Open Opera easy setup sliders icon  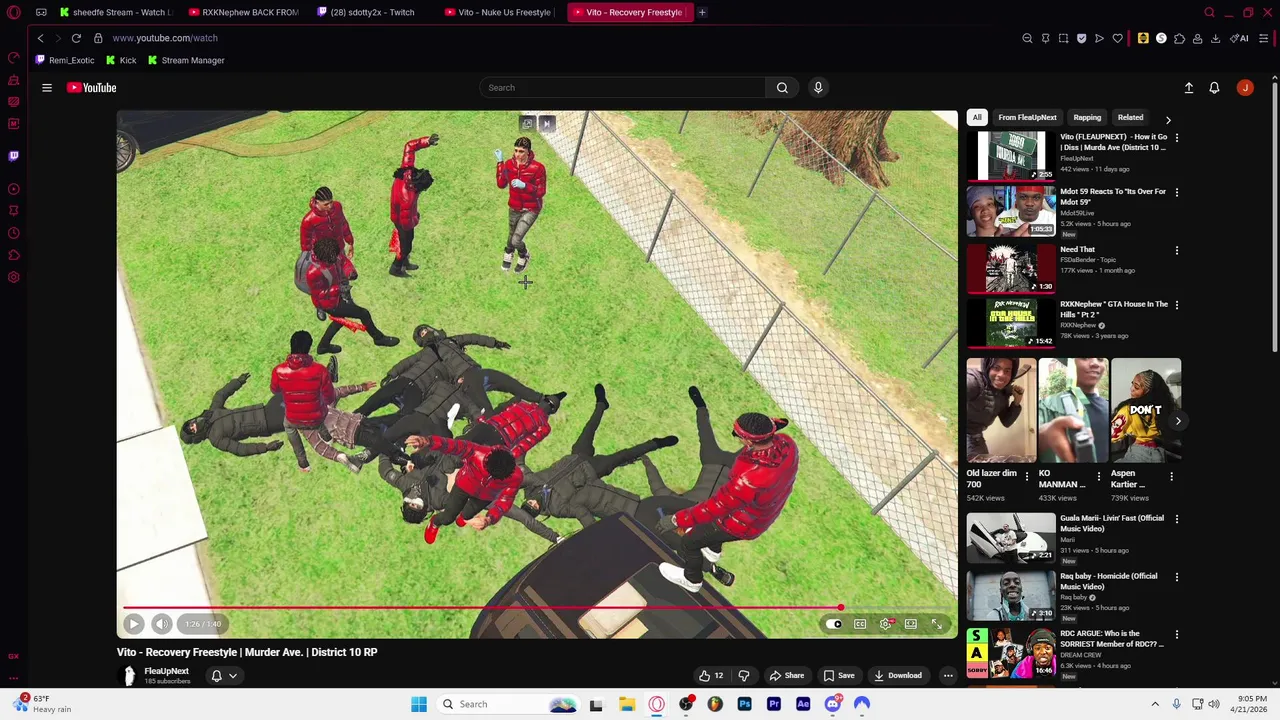point(1264,38)
